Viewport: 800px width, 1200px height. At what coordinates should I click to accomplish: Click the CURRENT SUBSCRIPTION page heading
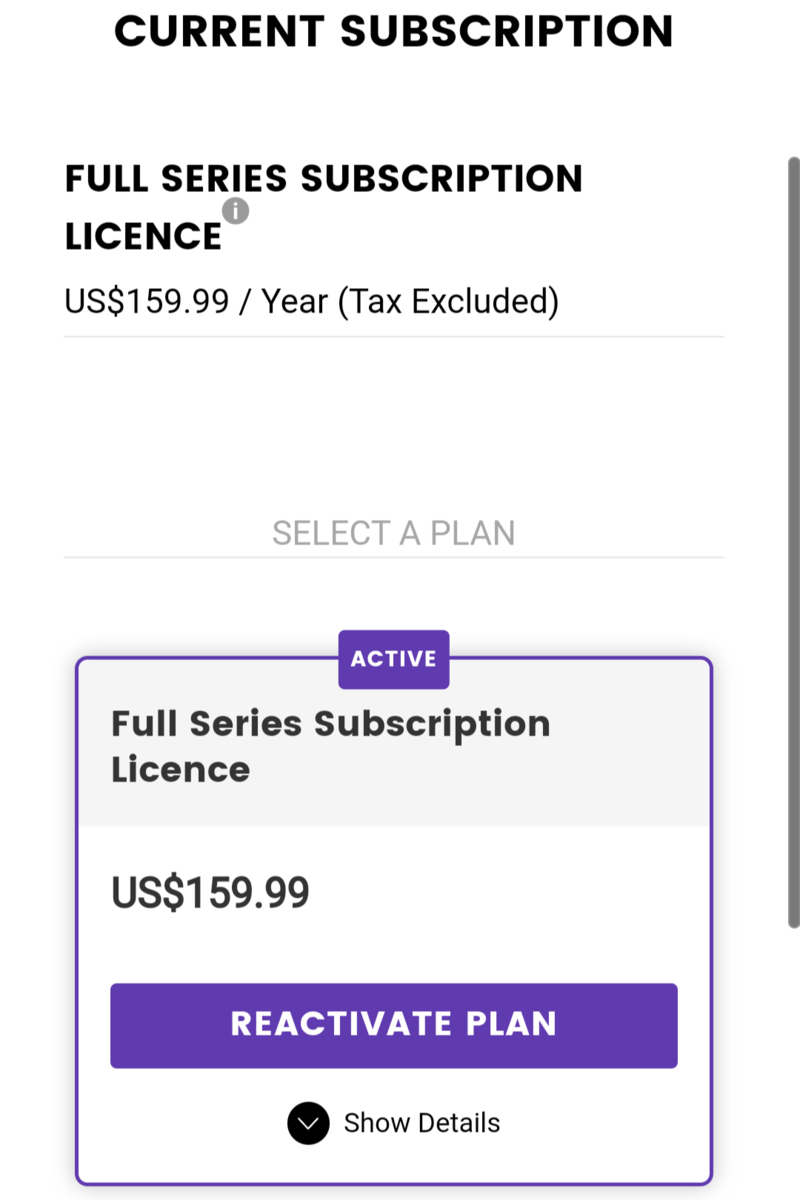tap(394, 32)
